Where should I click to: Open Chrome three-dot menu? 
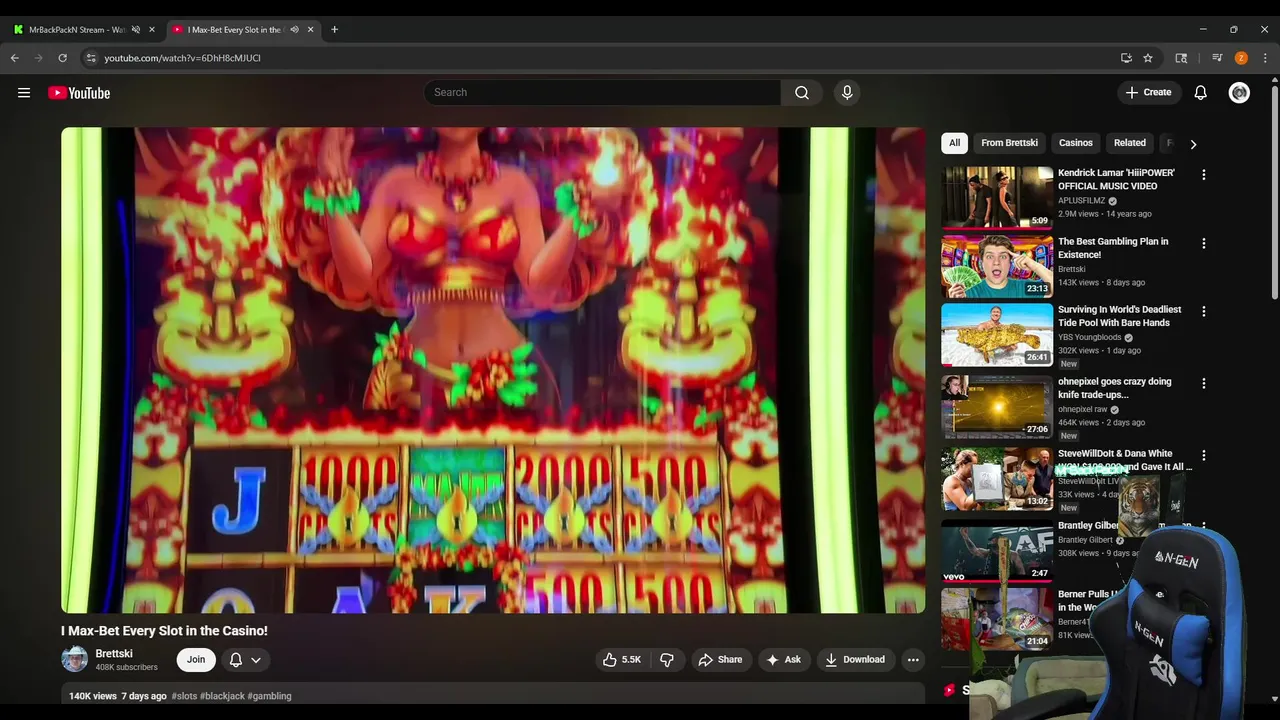coord(1265,58)
